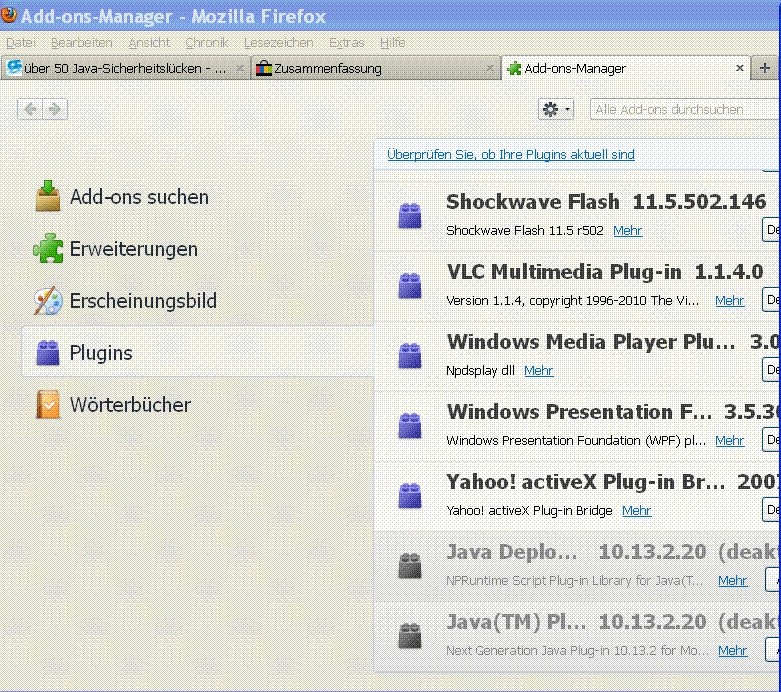Open a new tab with plus button
The height and width of the screenshot is (692, 781).
[x=765, y=69]
